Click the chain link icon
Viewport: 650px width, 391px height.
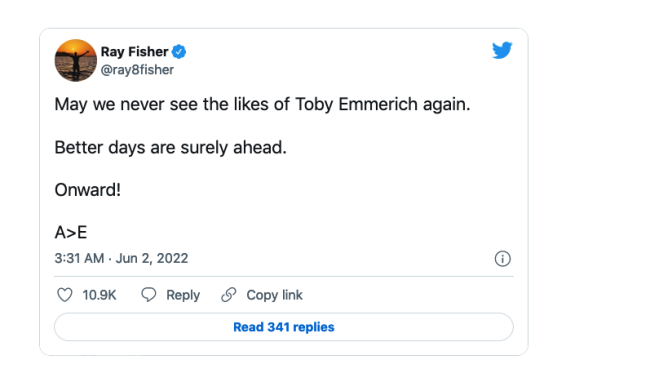coord(229,294)
